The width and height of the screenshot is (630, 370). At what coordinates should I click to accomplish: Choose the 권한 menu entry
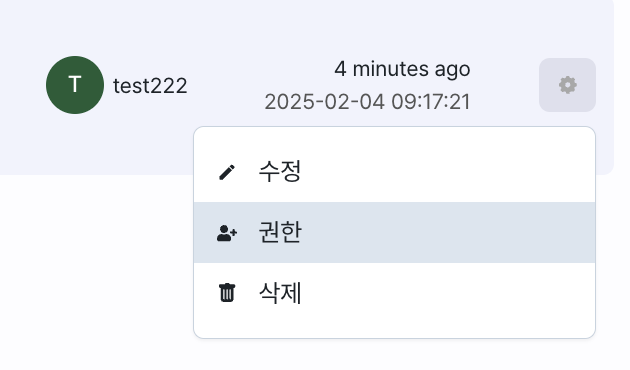[394, 232]
